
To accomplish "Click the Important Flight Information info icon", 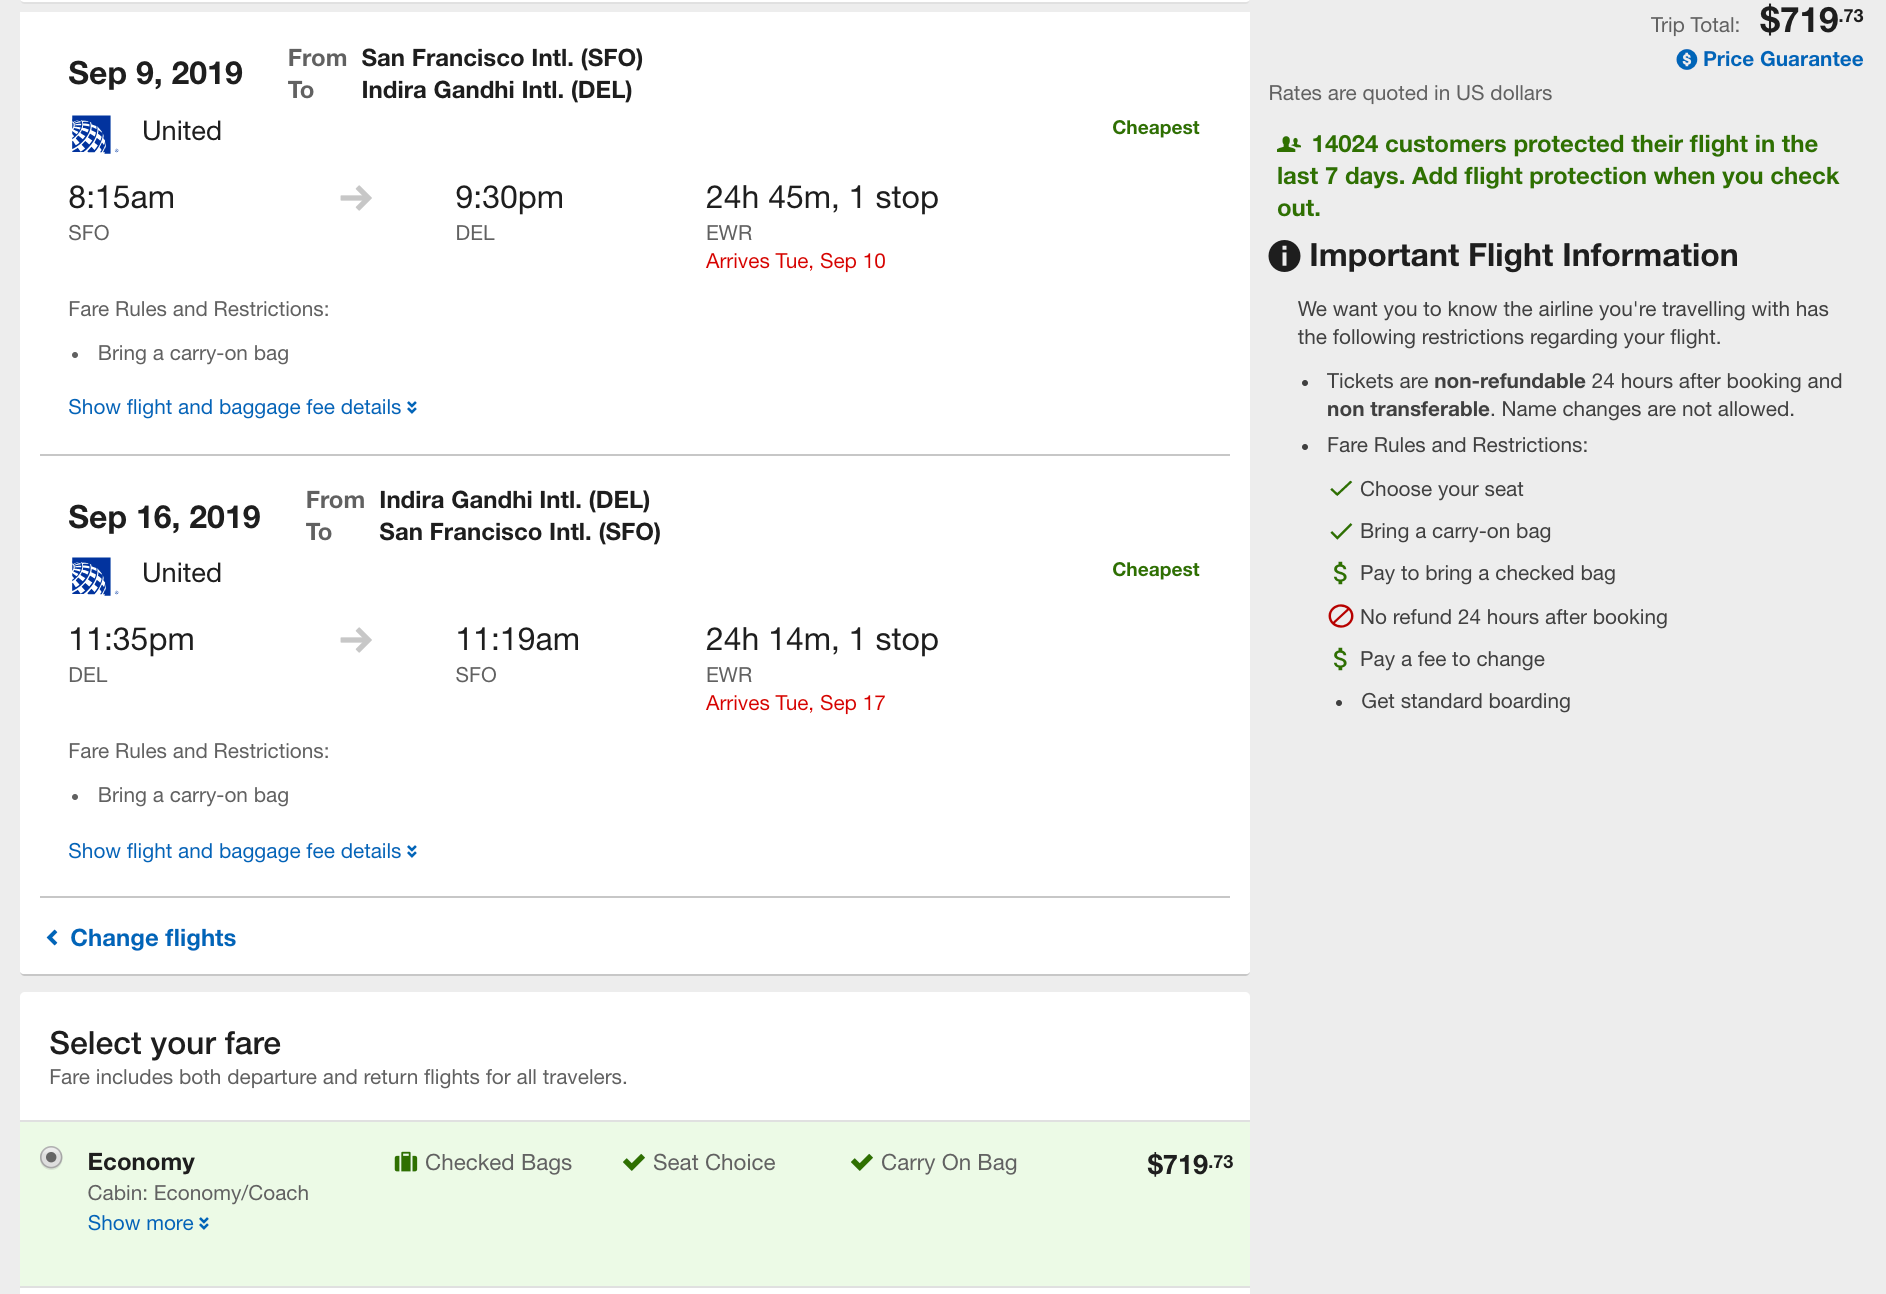I will click(x=1284, y=256).
